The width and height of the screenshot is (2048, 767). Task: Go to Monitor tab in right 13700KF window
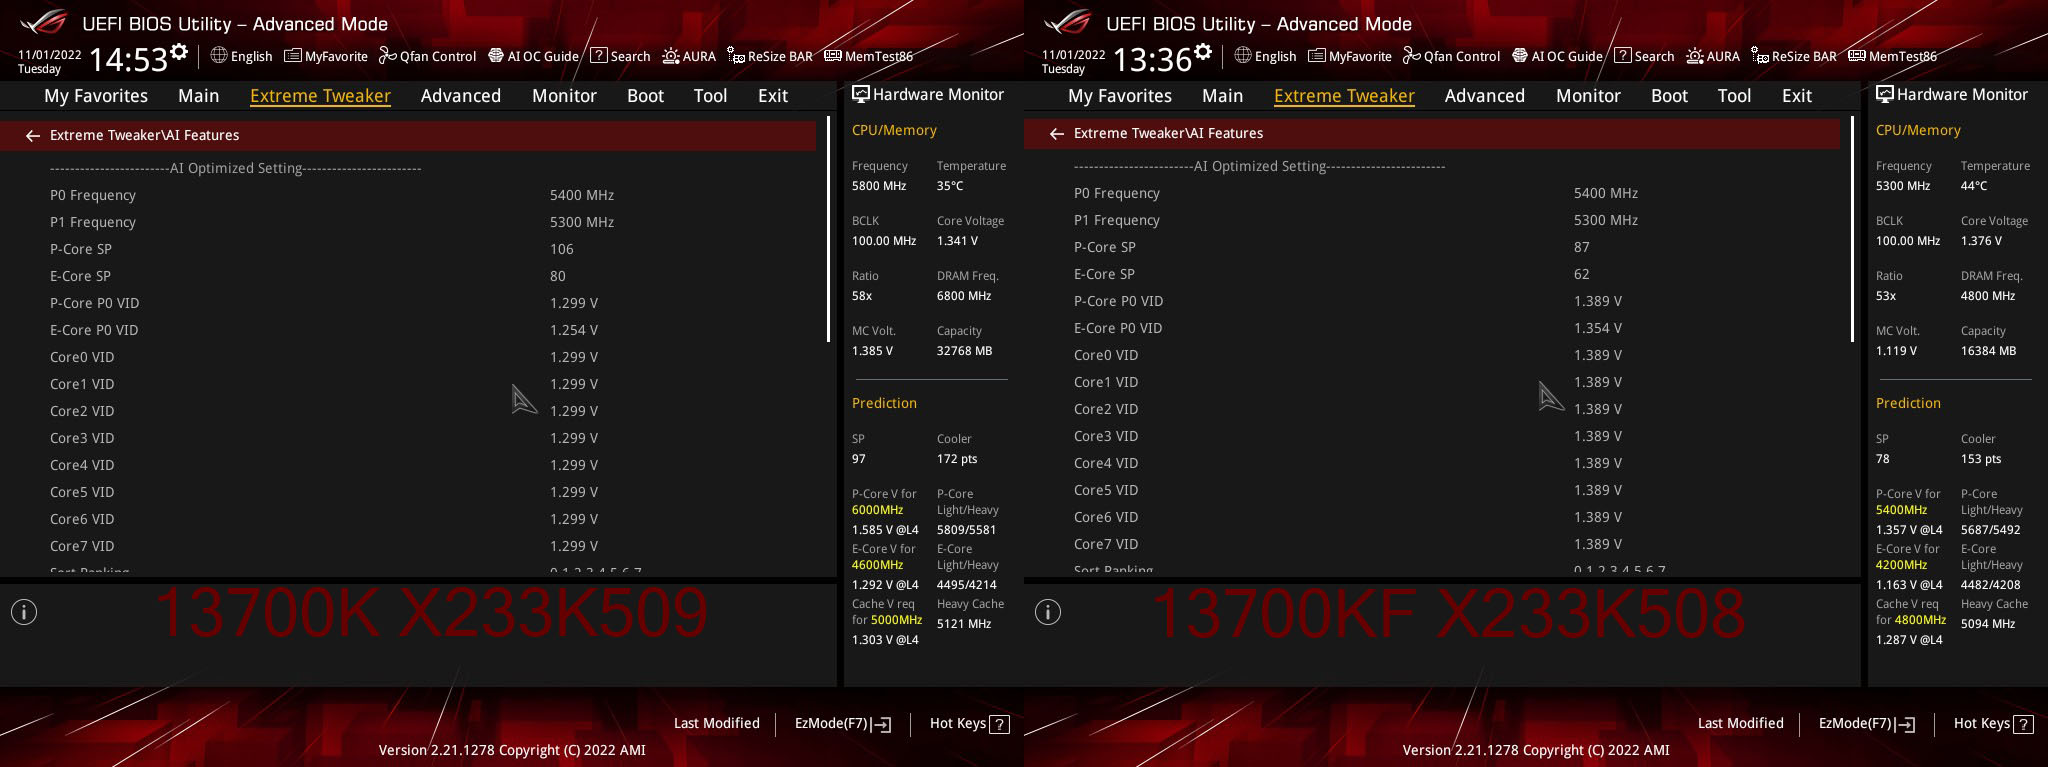pos(1589,96)
